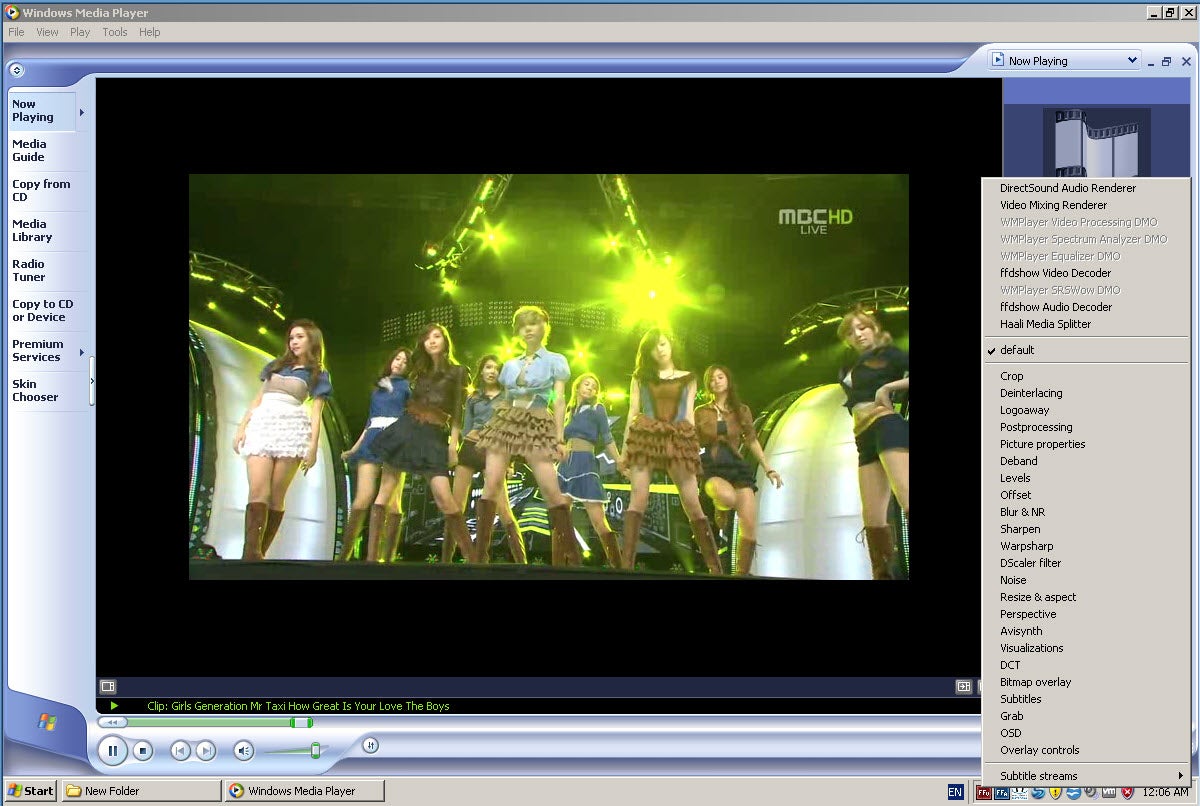Open the Play menu
This screenshot has width=1200, height=806.
[80, 32]
